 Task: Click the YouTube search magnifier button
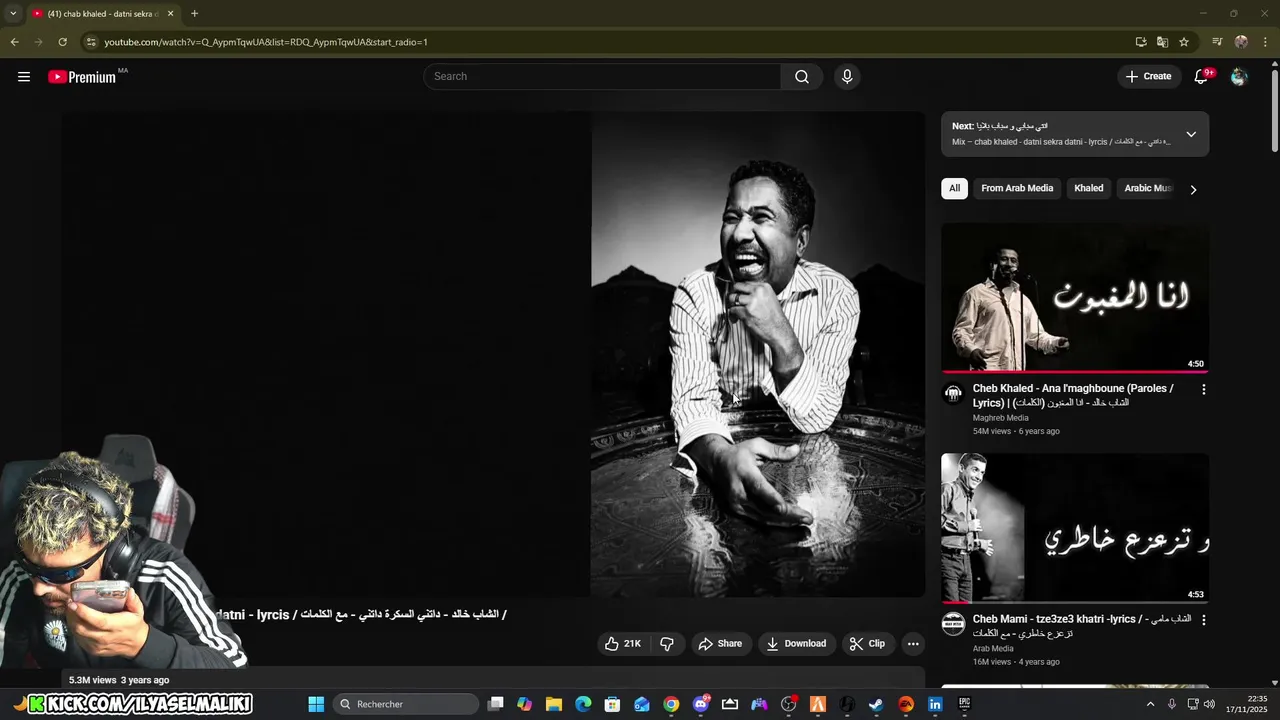tap(802, 77)
